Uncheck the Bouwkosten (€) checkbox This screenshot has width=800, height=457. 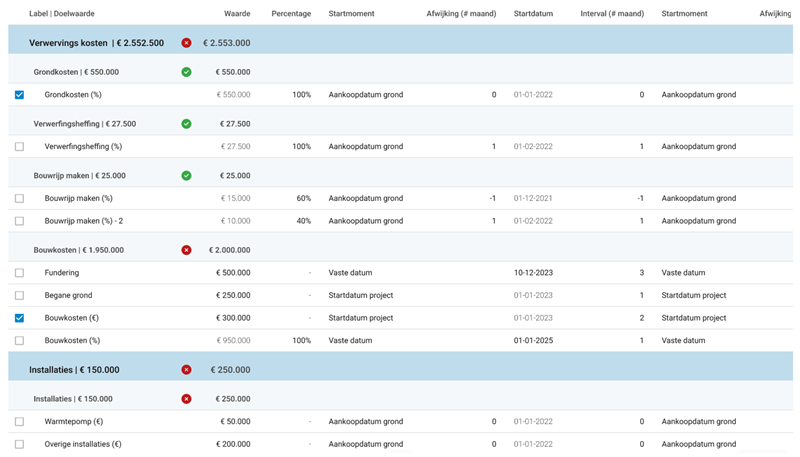(20, 318)
